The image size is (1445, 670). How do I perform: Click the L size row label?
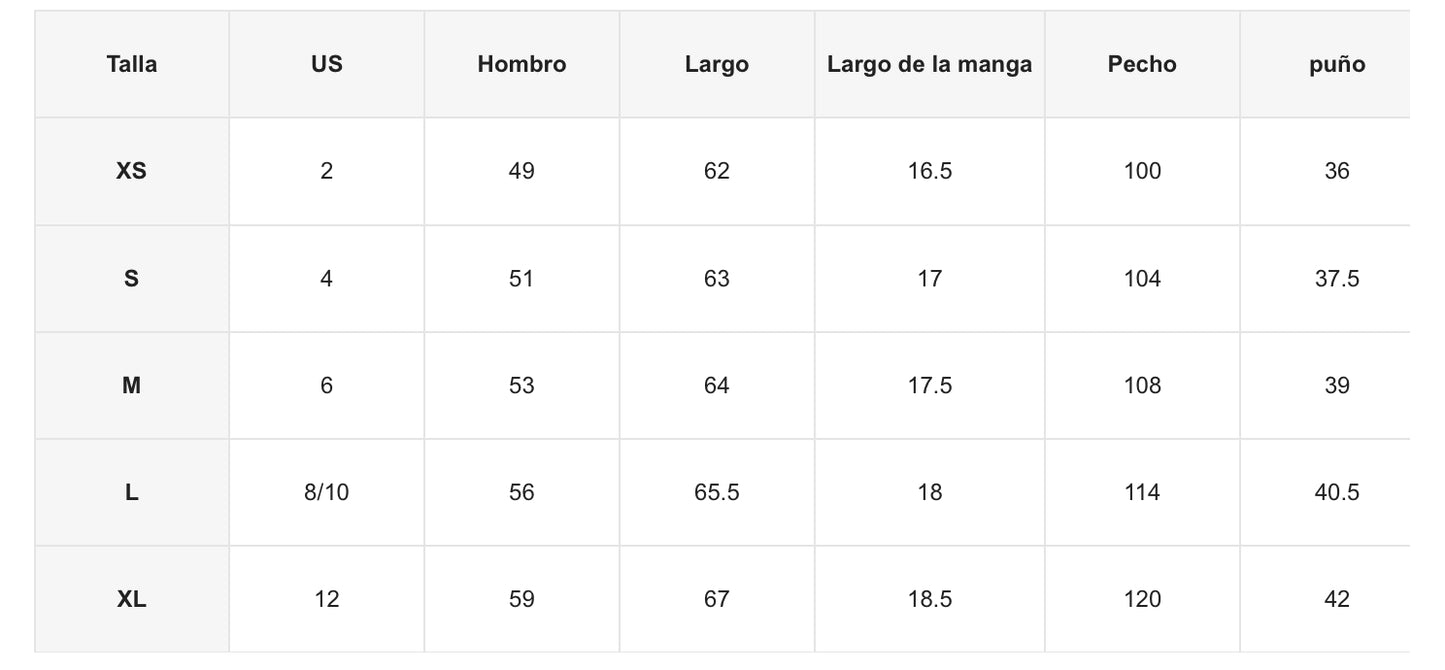pyautogui.click(x=131, y=492)
